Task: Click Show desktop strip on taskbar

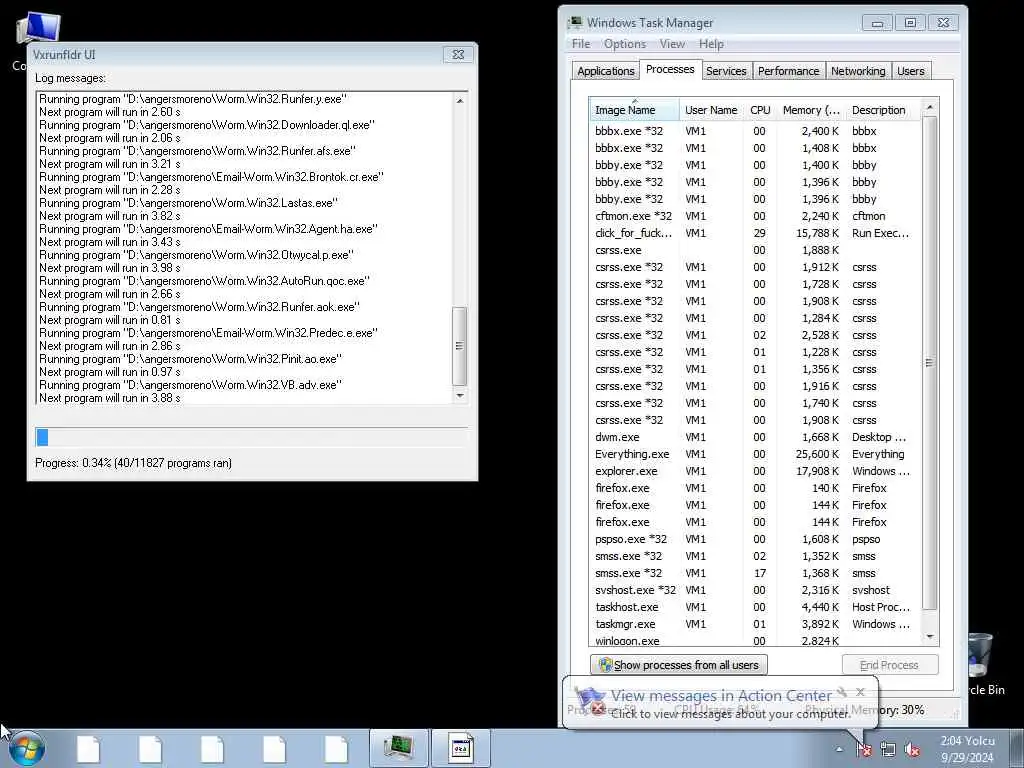Action: click(x=1017, y=748)
